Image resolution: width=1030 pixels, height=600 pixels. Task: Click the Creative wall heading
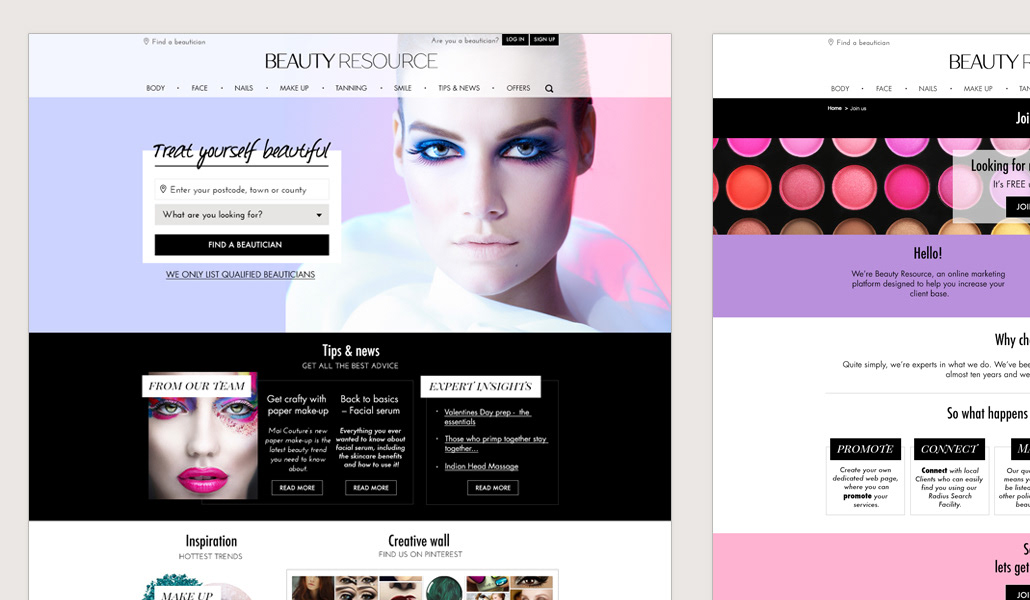click(x=419, y=541)
